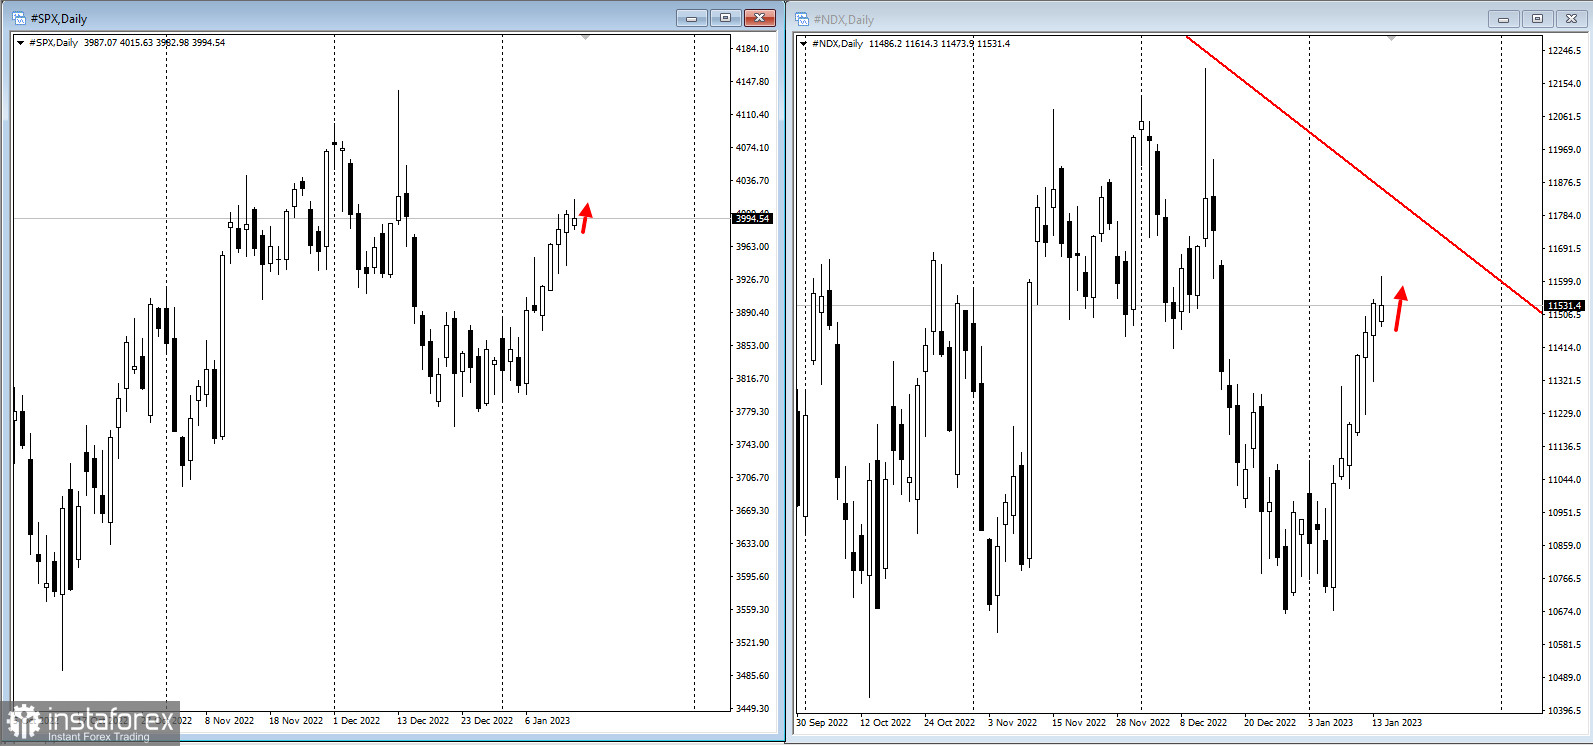The width and height of the screenshot is (1593, 746).
Task: Click the 11044.0 price level on NDX axis
Action: pyautogui.click(x=1565, y=480)
